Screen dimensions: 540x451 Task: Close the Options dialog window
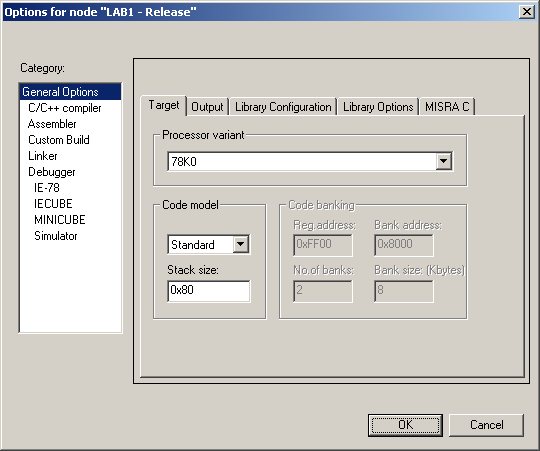(x=527, y=12)
